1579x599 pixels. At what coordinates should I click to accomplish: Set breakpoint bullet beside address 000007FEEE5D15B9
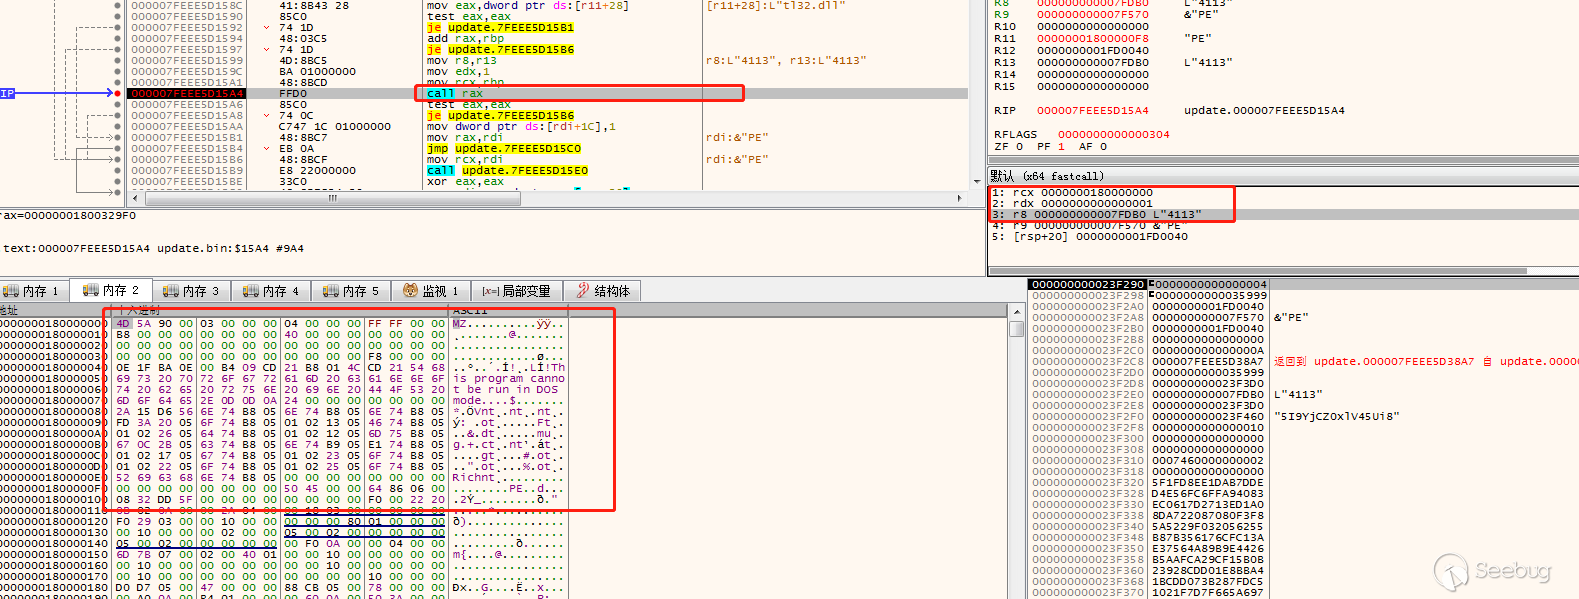(118, 170)
